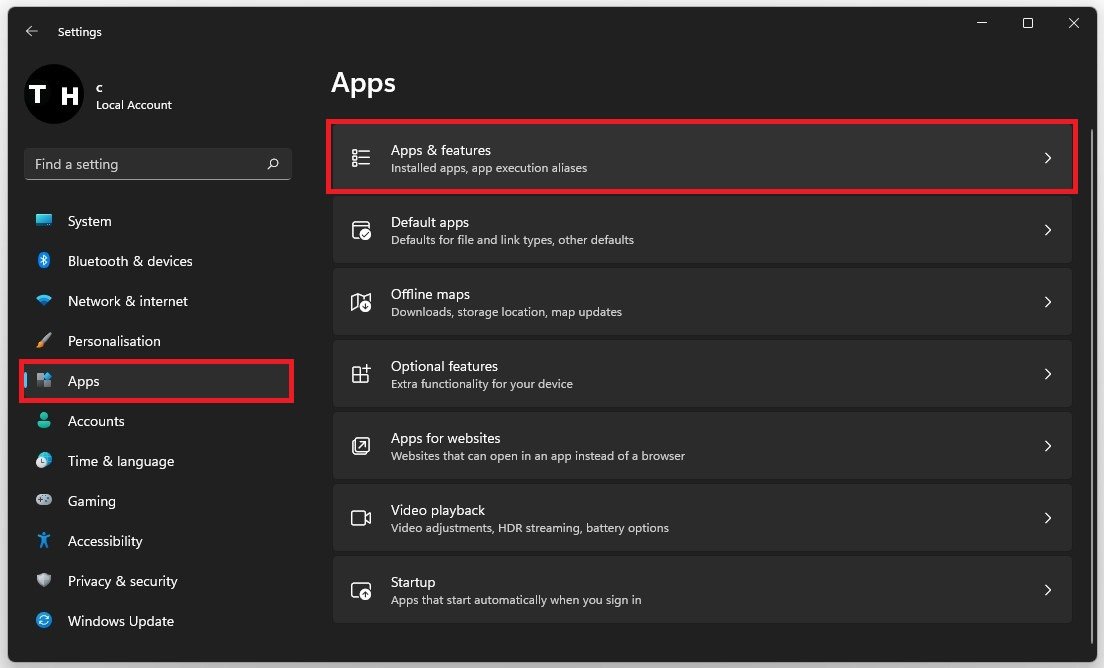The image size is (1104, 668).
Task: Open Time & language settings
Action: (120, 461)
